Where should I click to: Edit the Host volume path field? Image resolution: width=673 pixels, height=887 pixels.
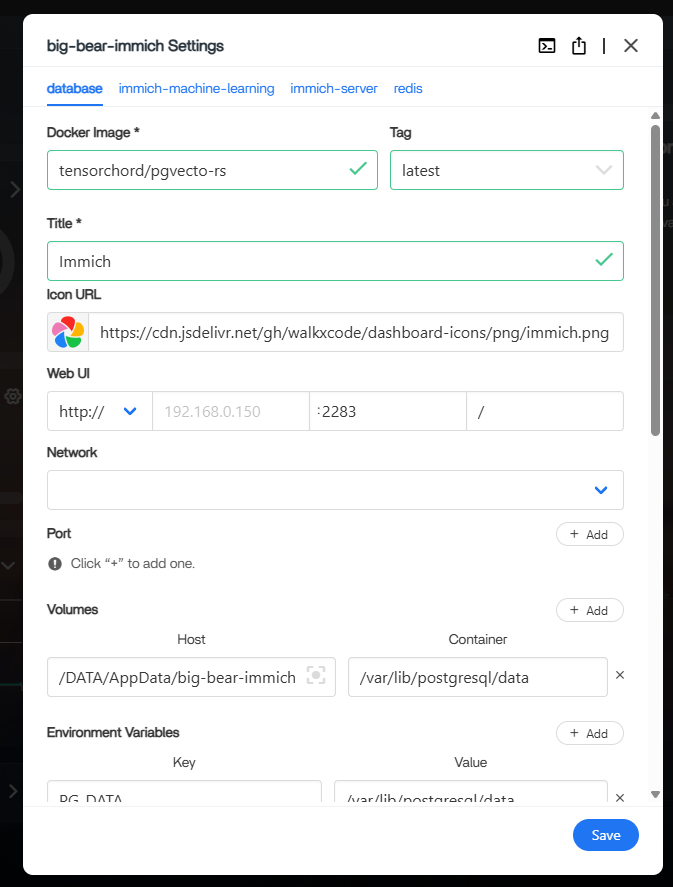coord(191,677)
